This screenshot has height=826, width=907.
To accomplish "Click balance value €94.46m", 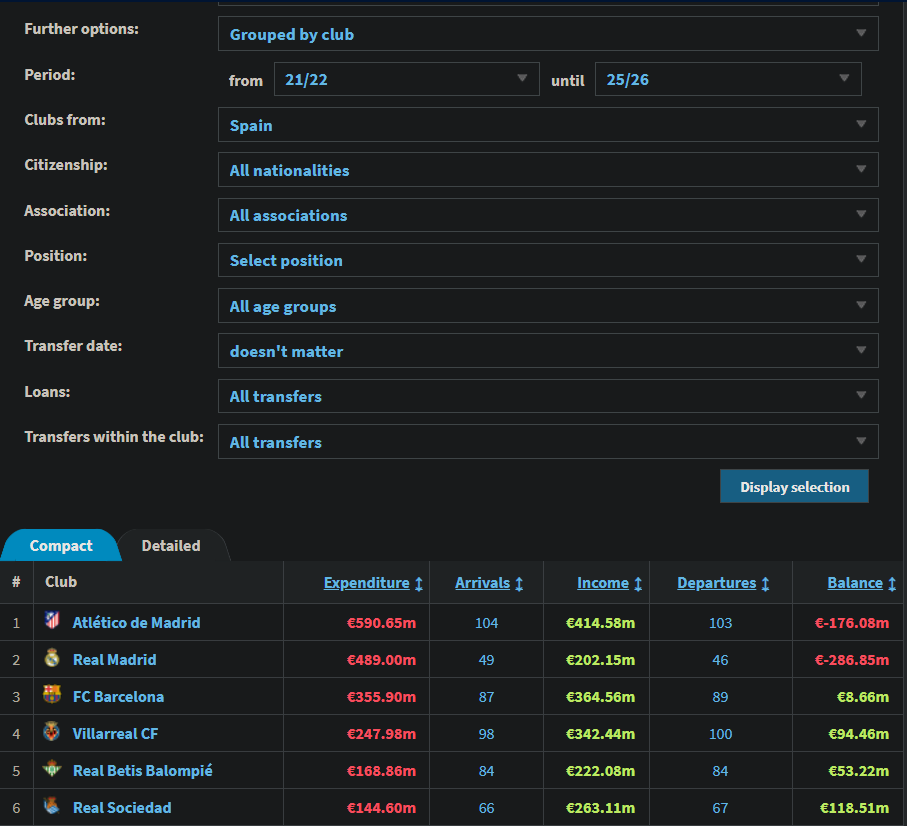I will [859, 734].
